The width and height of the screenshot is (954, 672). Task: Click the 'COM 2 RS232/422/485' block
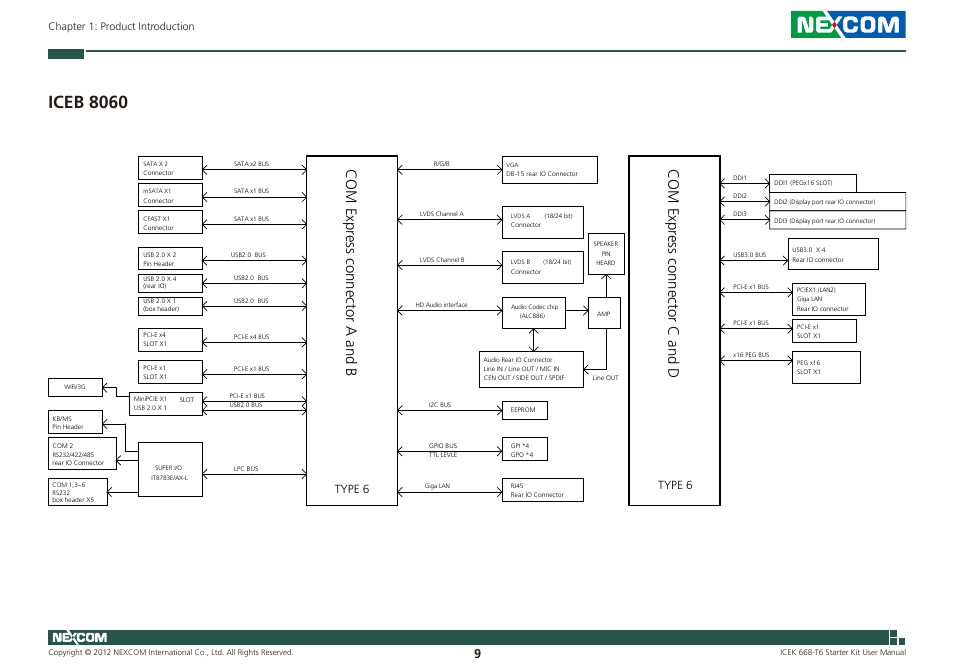tap(82, 454)
